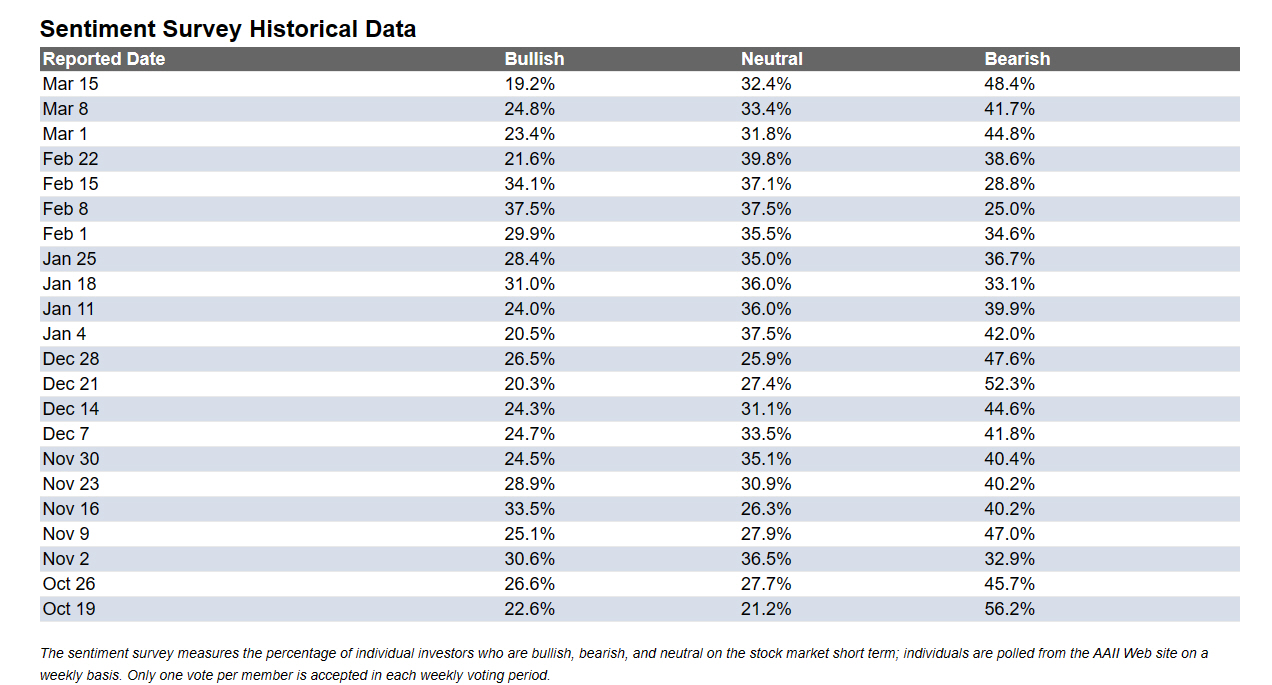Select the Mar 15 date cell
The height and width of the screenshot is (685, 1272).
tap(70, 84)
